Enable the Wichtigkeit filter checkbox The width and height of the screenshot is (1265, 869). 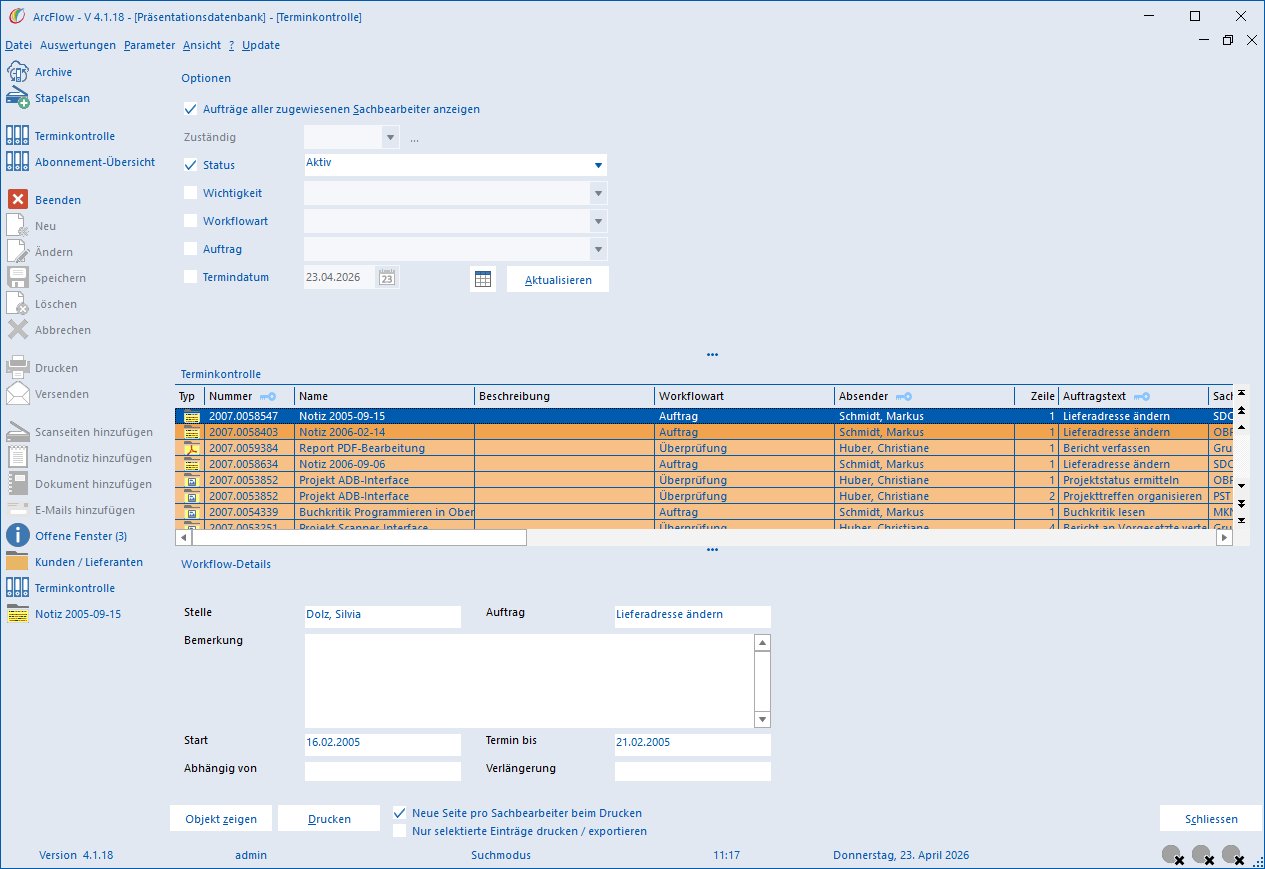click(190, 193)
